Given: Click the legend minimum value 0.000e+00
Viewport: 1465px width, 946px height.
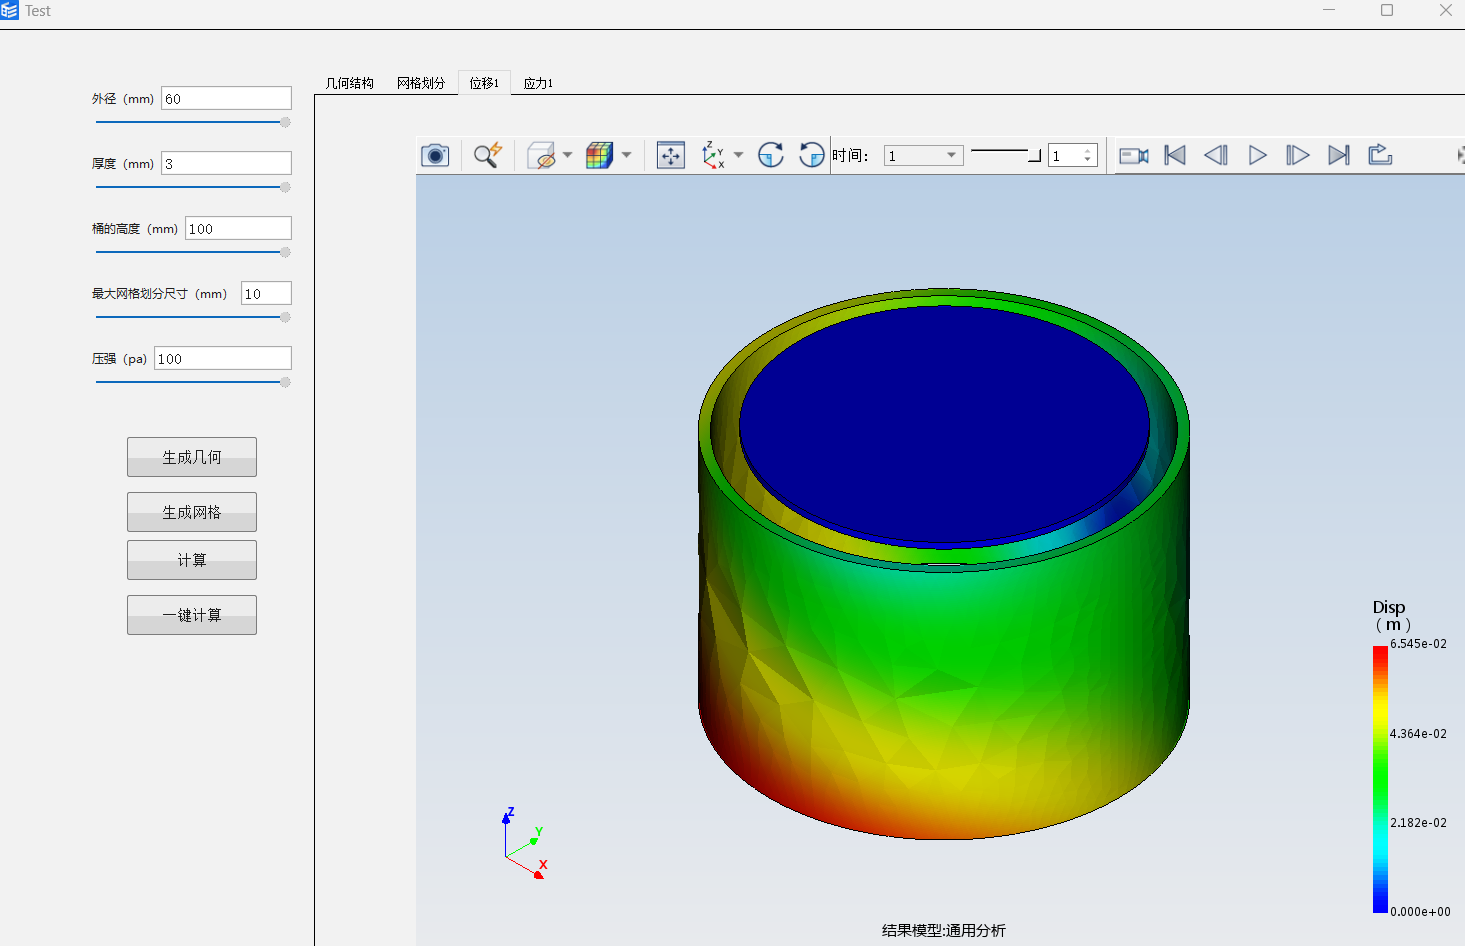Looking at the screenshot, I should click(1420, 912).
